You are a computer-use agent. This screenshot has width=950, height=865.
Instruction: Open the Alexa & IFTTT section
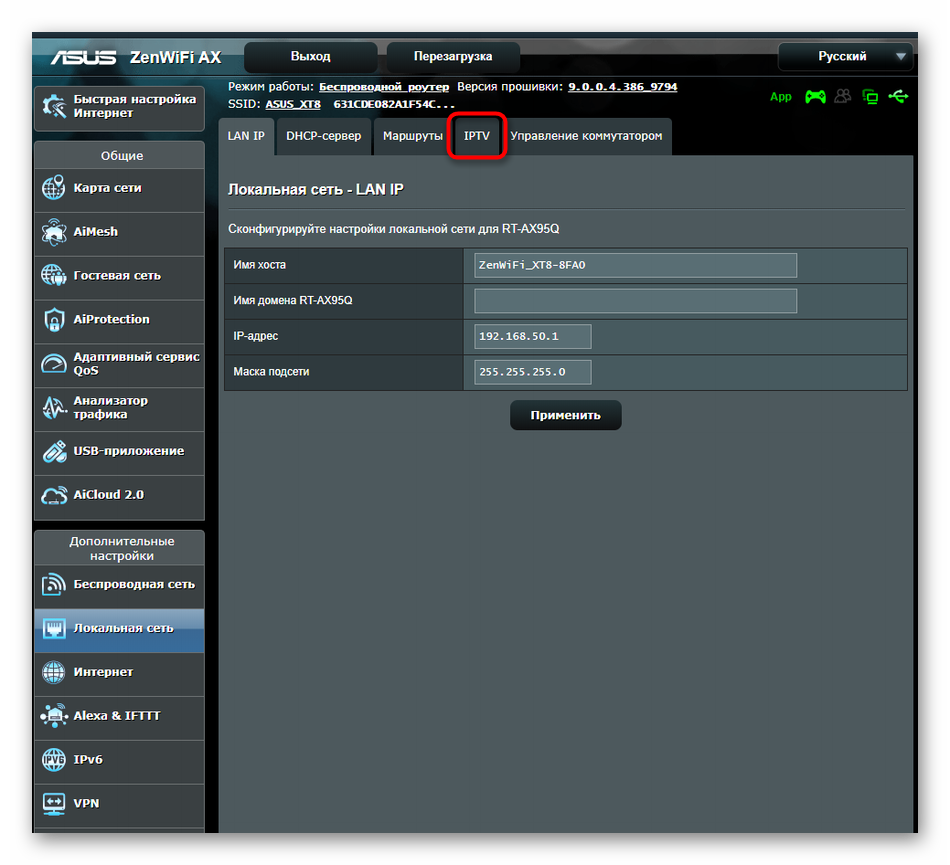pyautogui.click(x=119, y=716)
